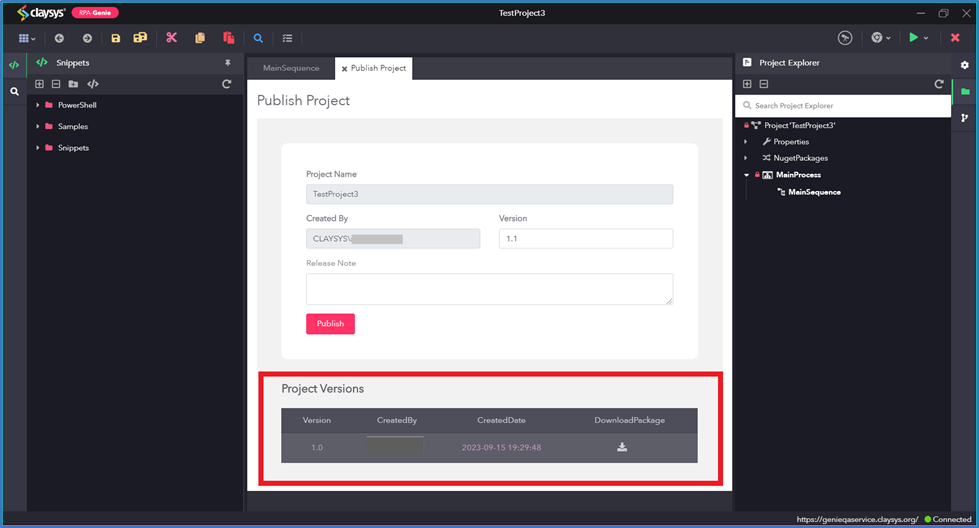Image resolution: width=979 pixels, height=528 pixels.
Task: Expand the PowerShell snippets folder
Action: pos(37,105)
